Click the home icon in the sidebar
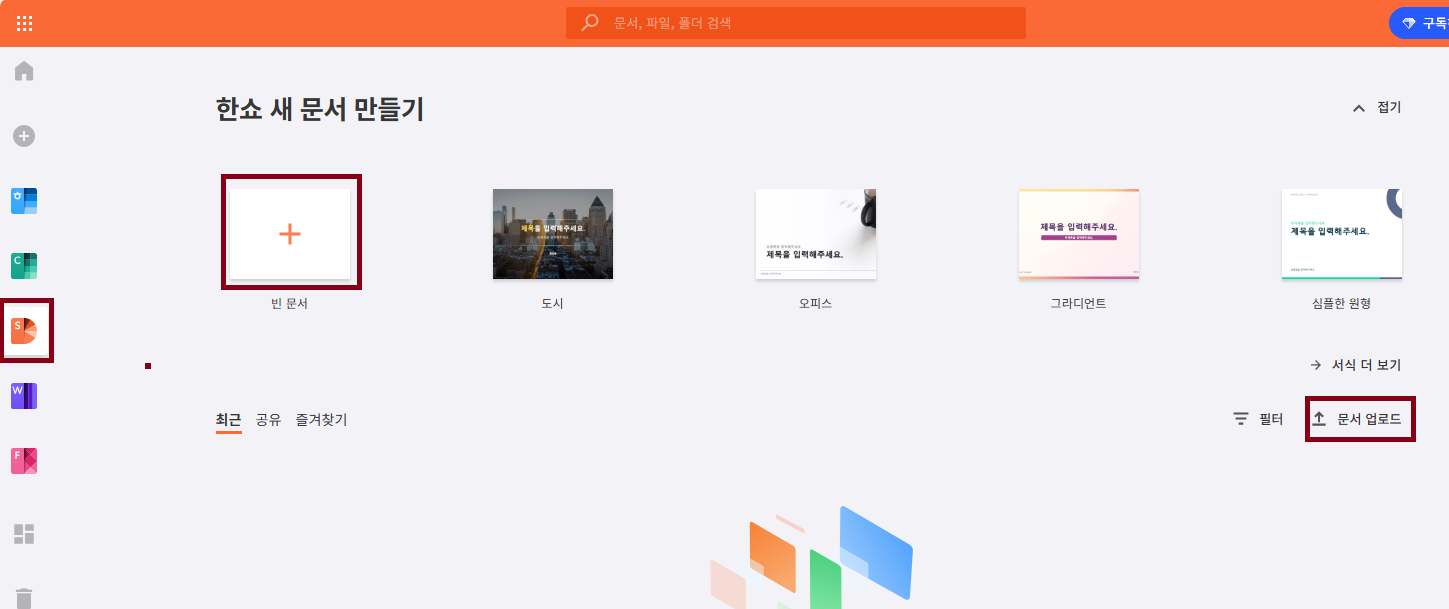The image size is (1449, 609). click(23, 70)
